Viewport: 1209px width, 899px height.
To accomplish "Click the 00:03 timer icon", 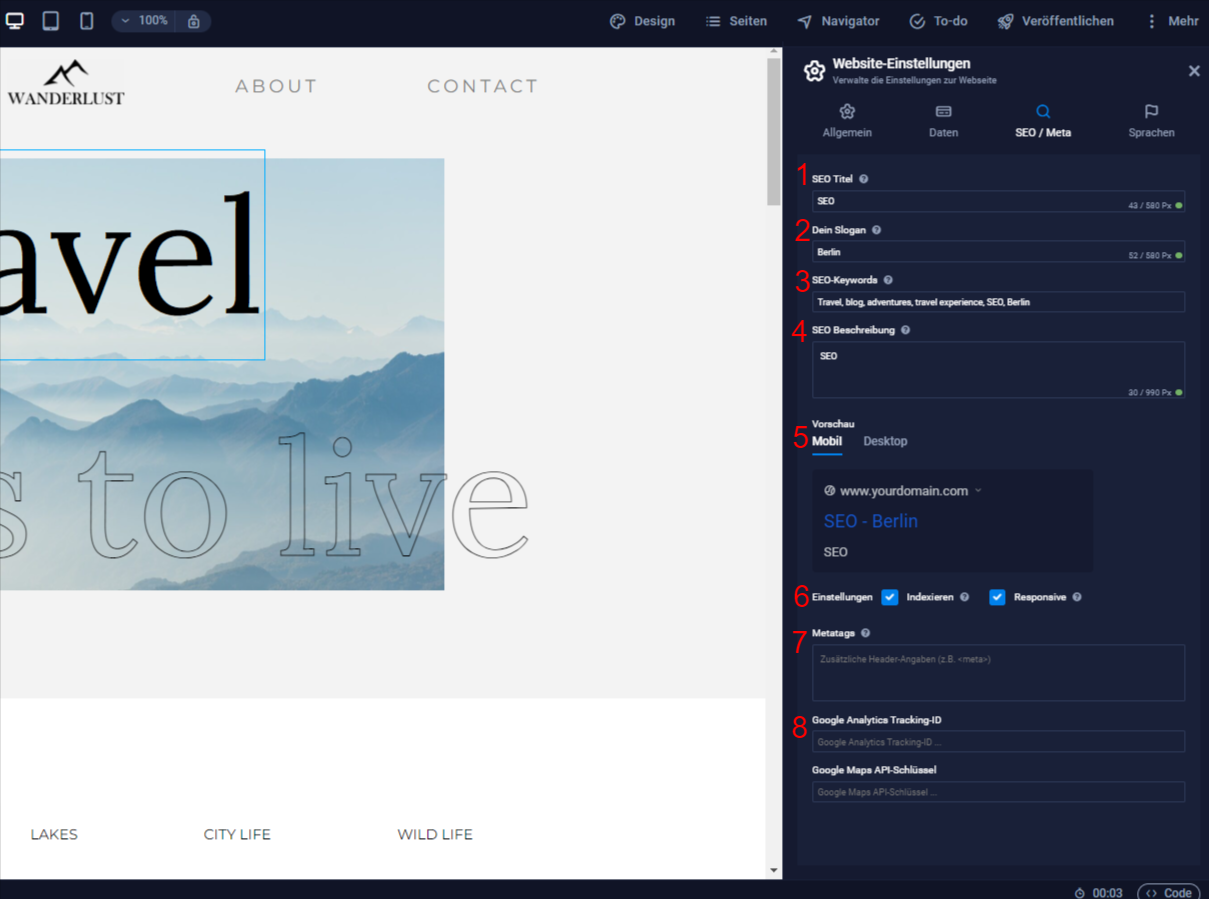I will (x=1080, y=893).
